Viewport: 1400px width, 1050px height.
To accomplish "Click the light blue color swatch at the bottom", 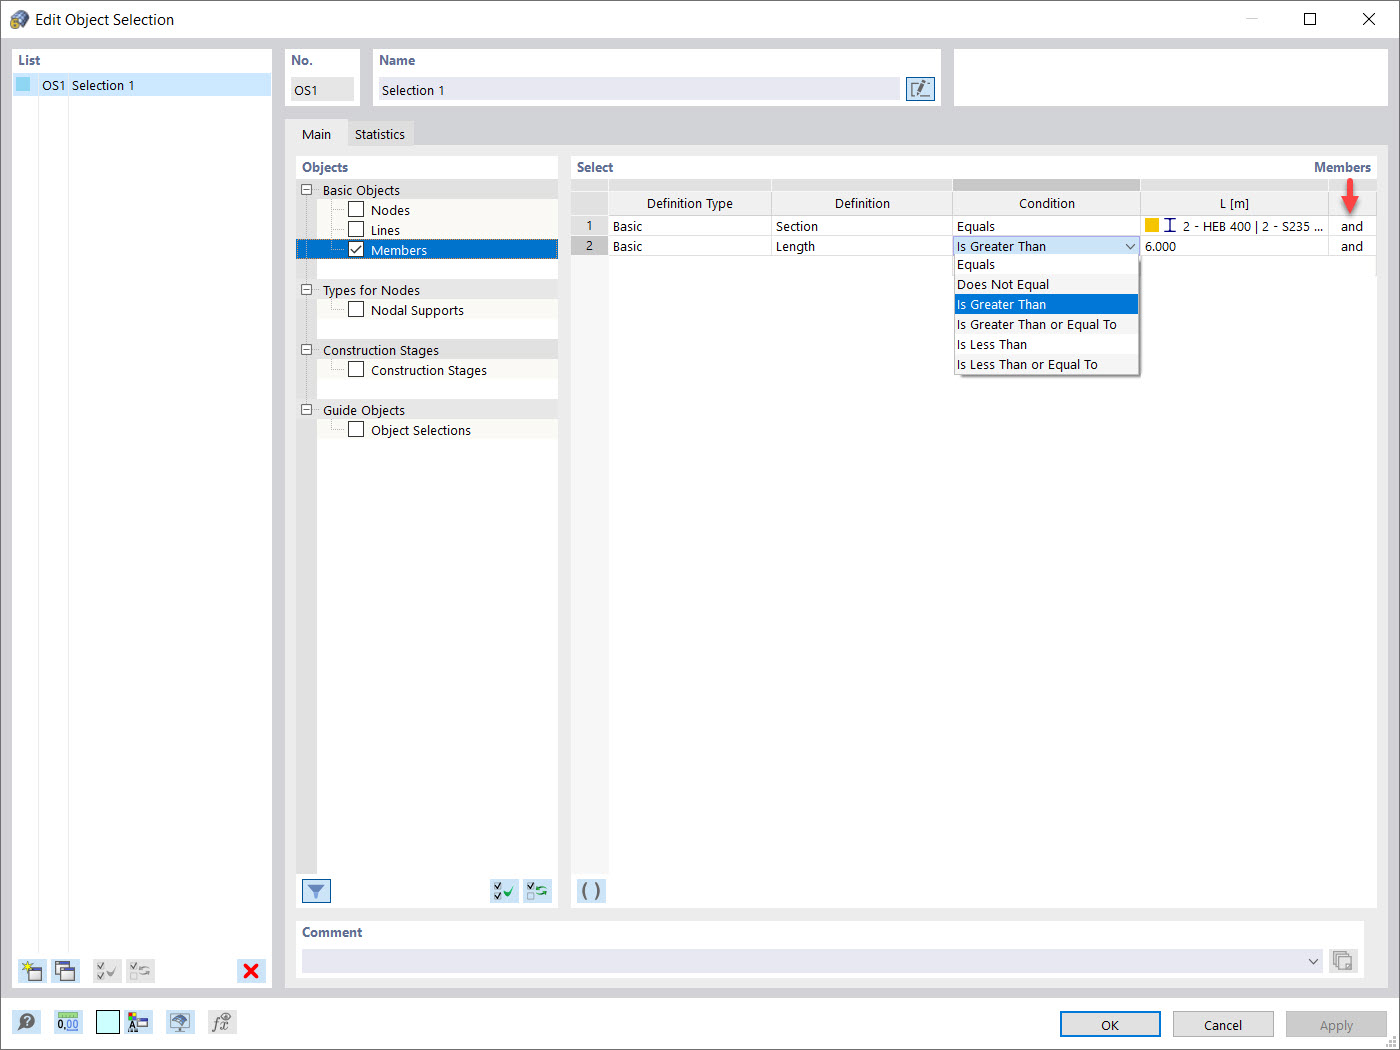I will (x=107, y=1022).
